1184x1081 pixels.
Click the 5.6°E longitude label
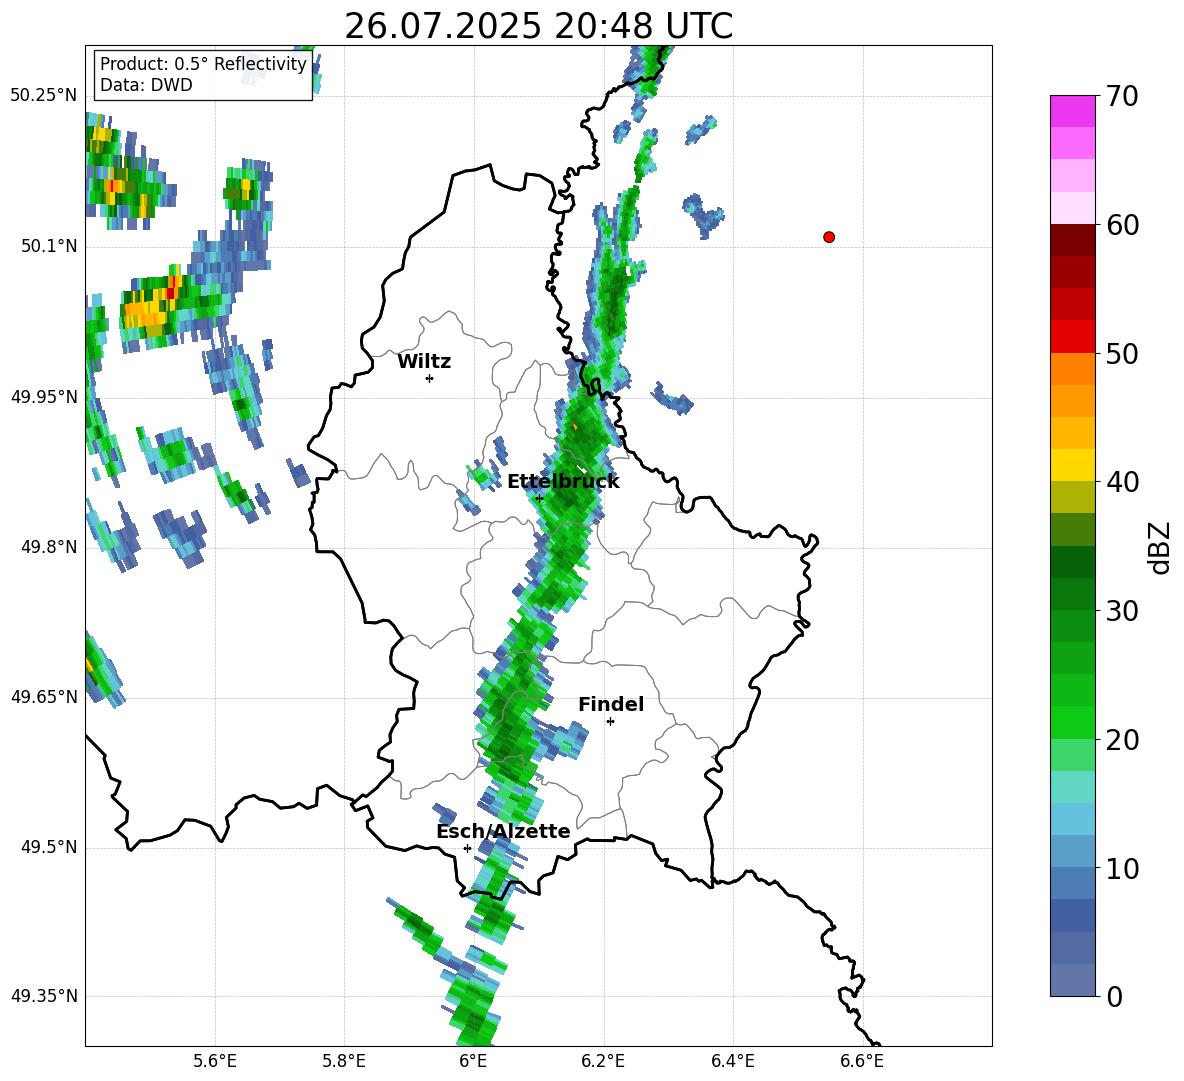[x=214, y=1061]
